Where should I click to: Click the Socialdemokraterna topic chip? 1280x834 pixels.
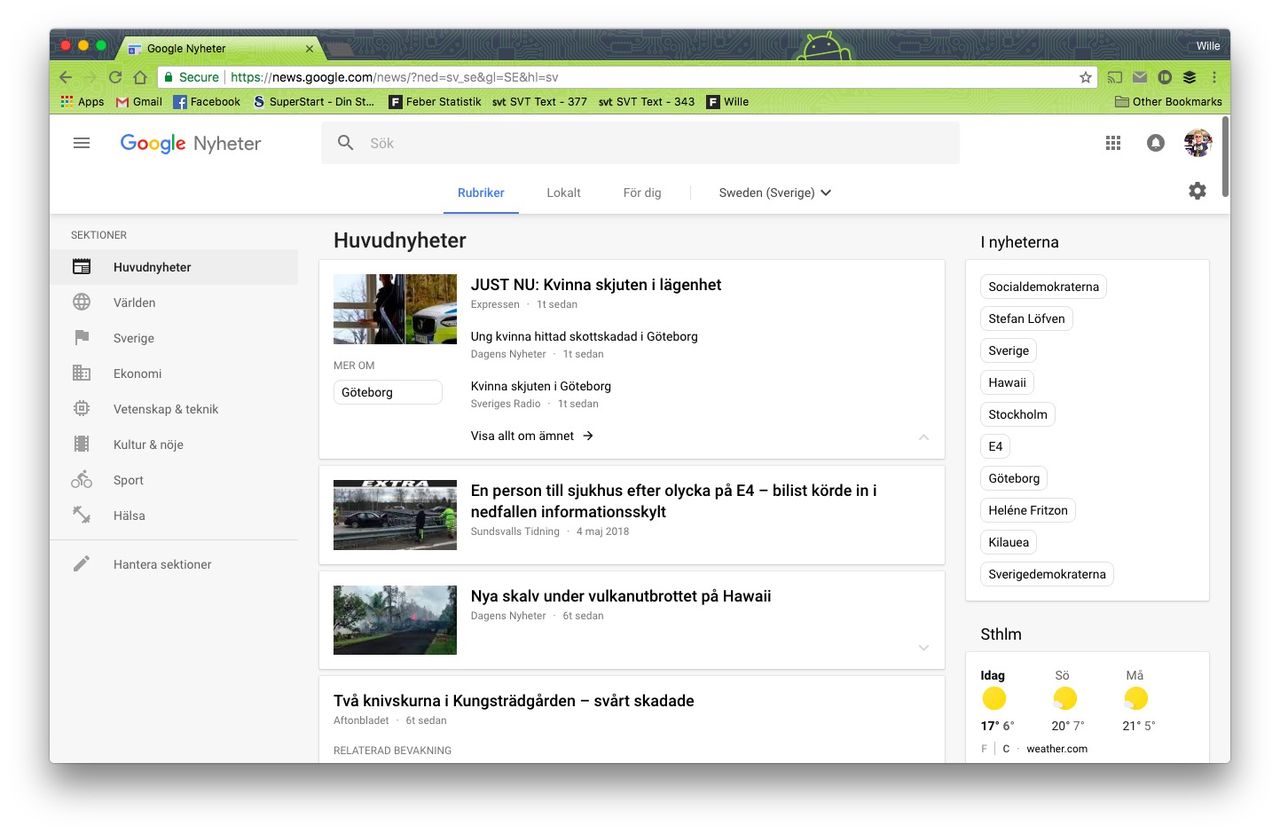[x=1043, y=286]
